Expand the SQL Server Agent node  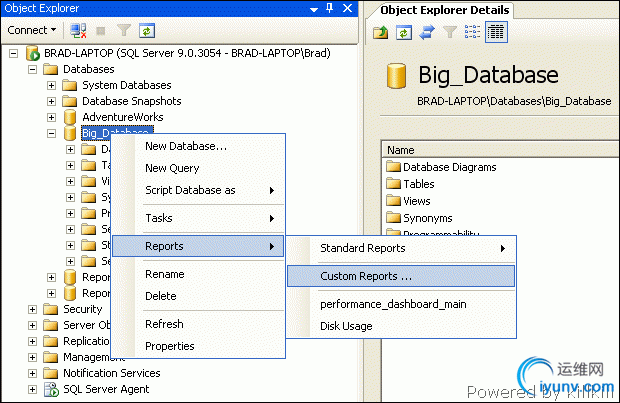pyautogui.click(x=32, y=390)
